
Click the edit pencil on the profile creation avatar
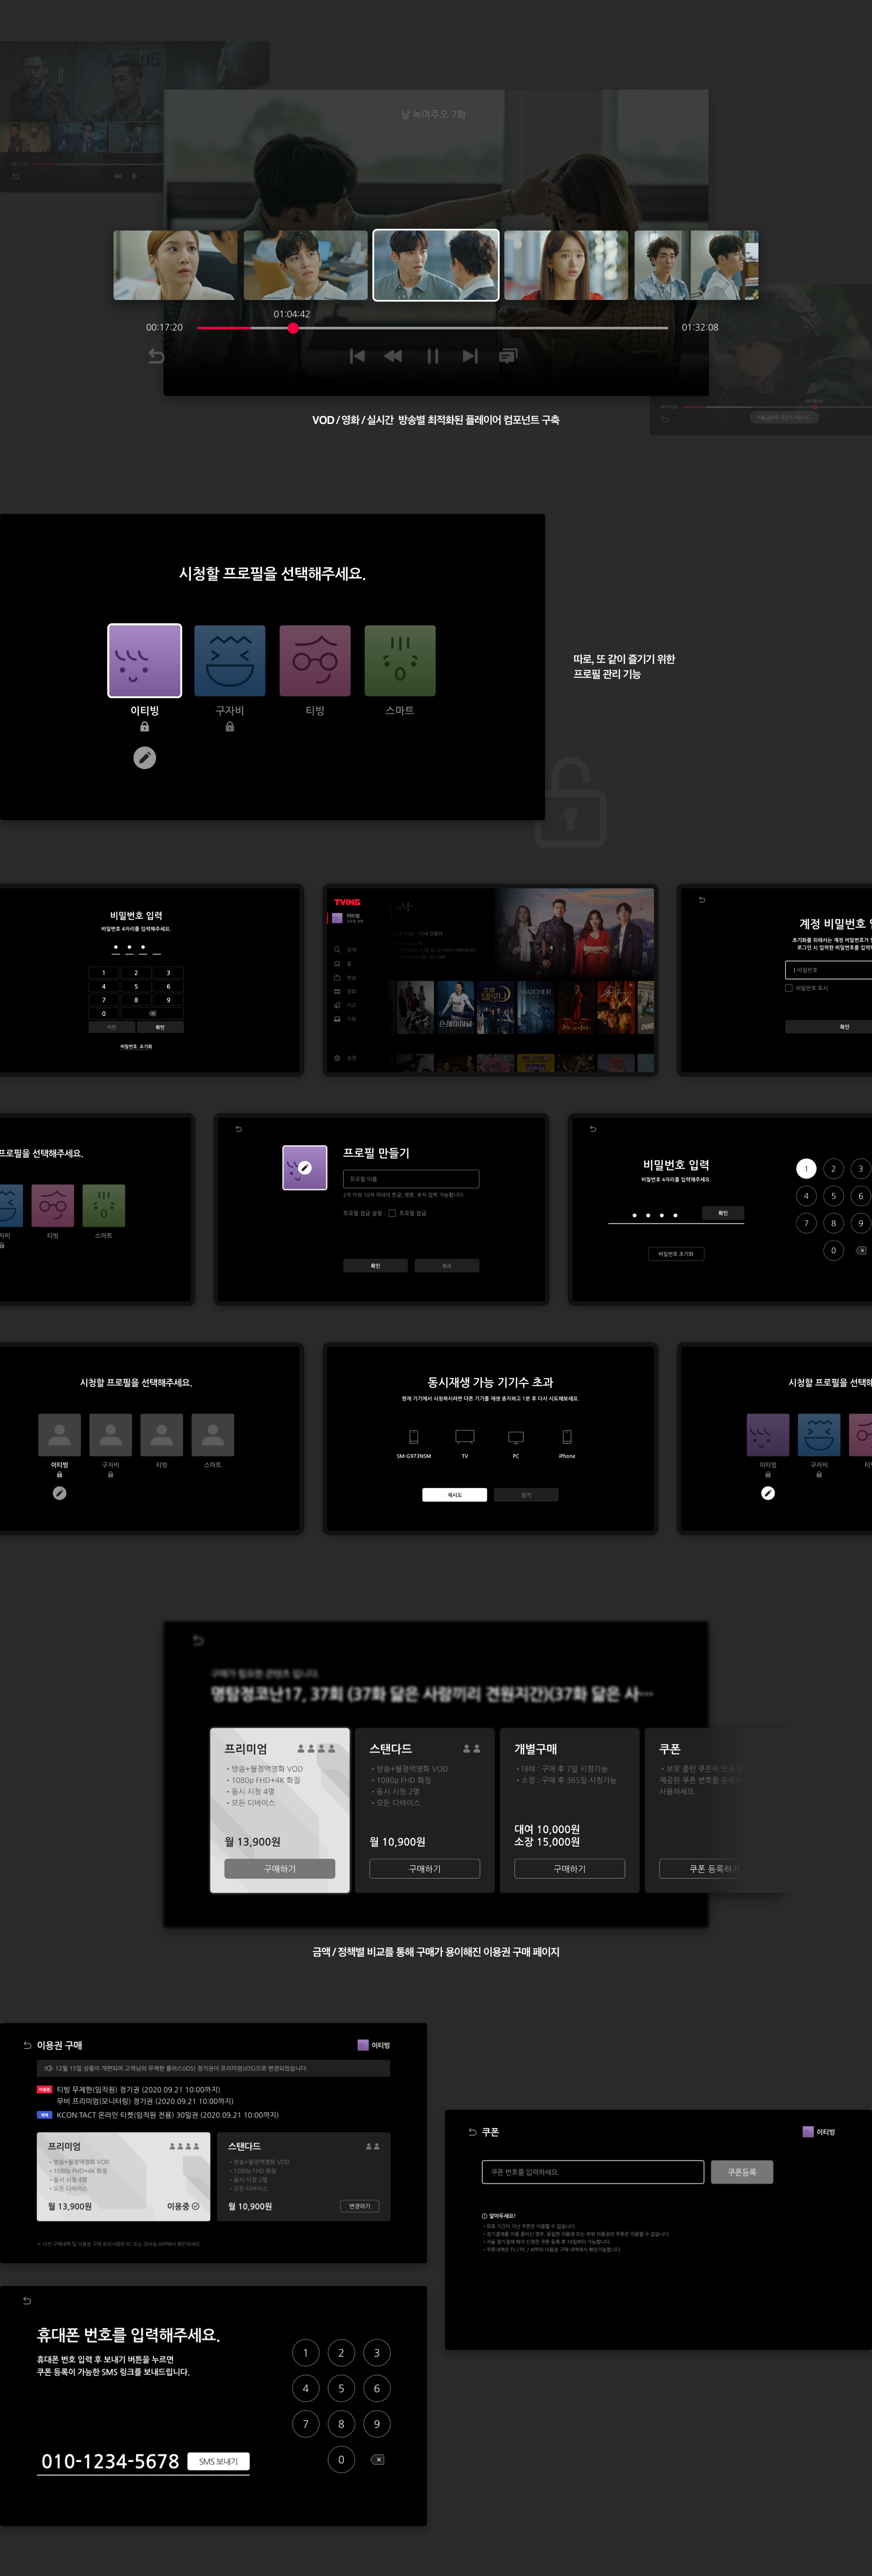tap(305, 1168)
